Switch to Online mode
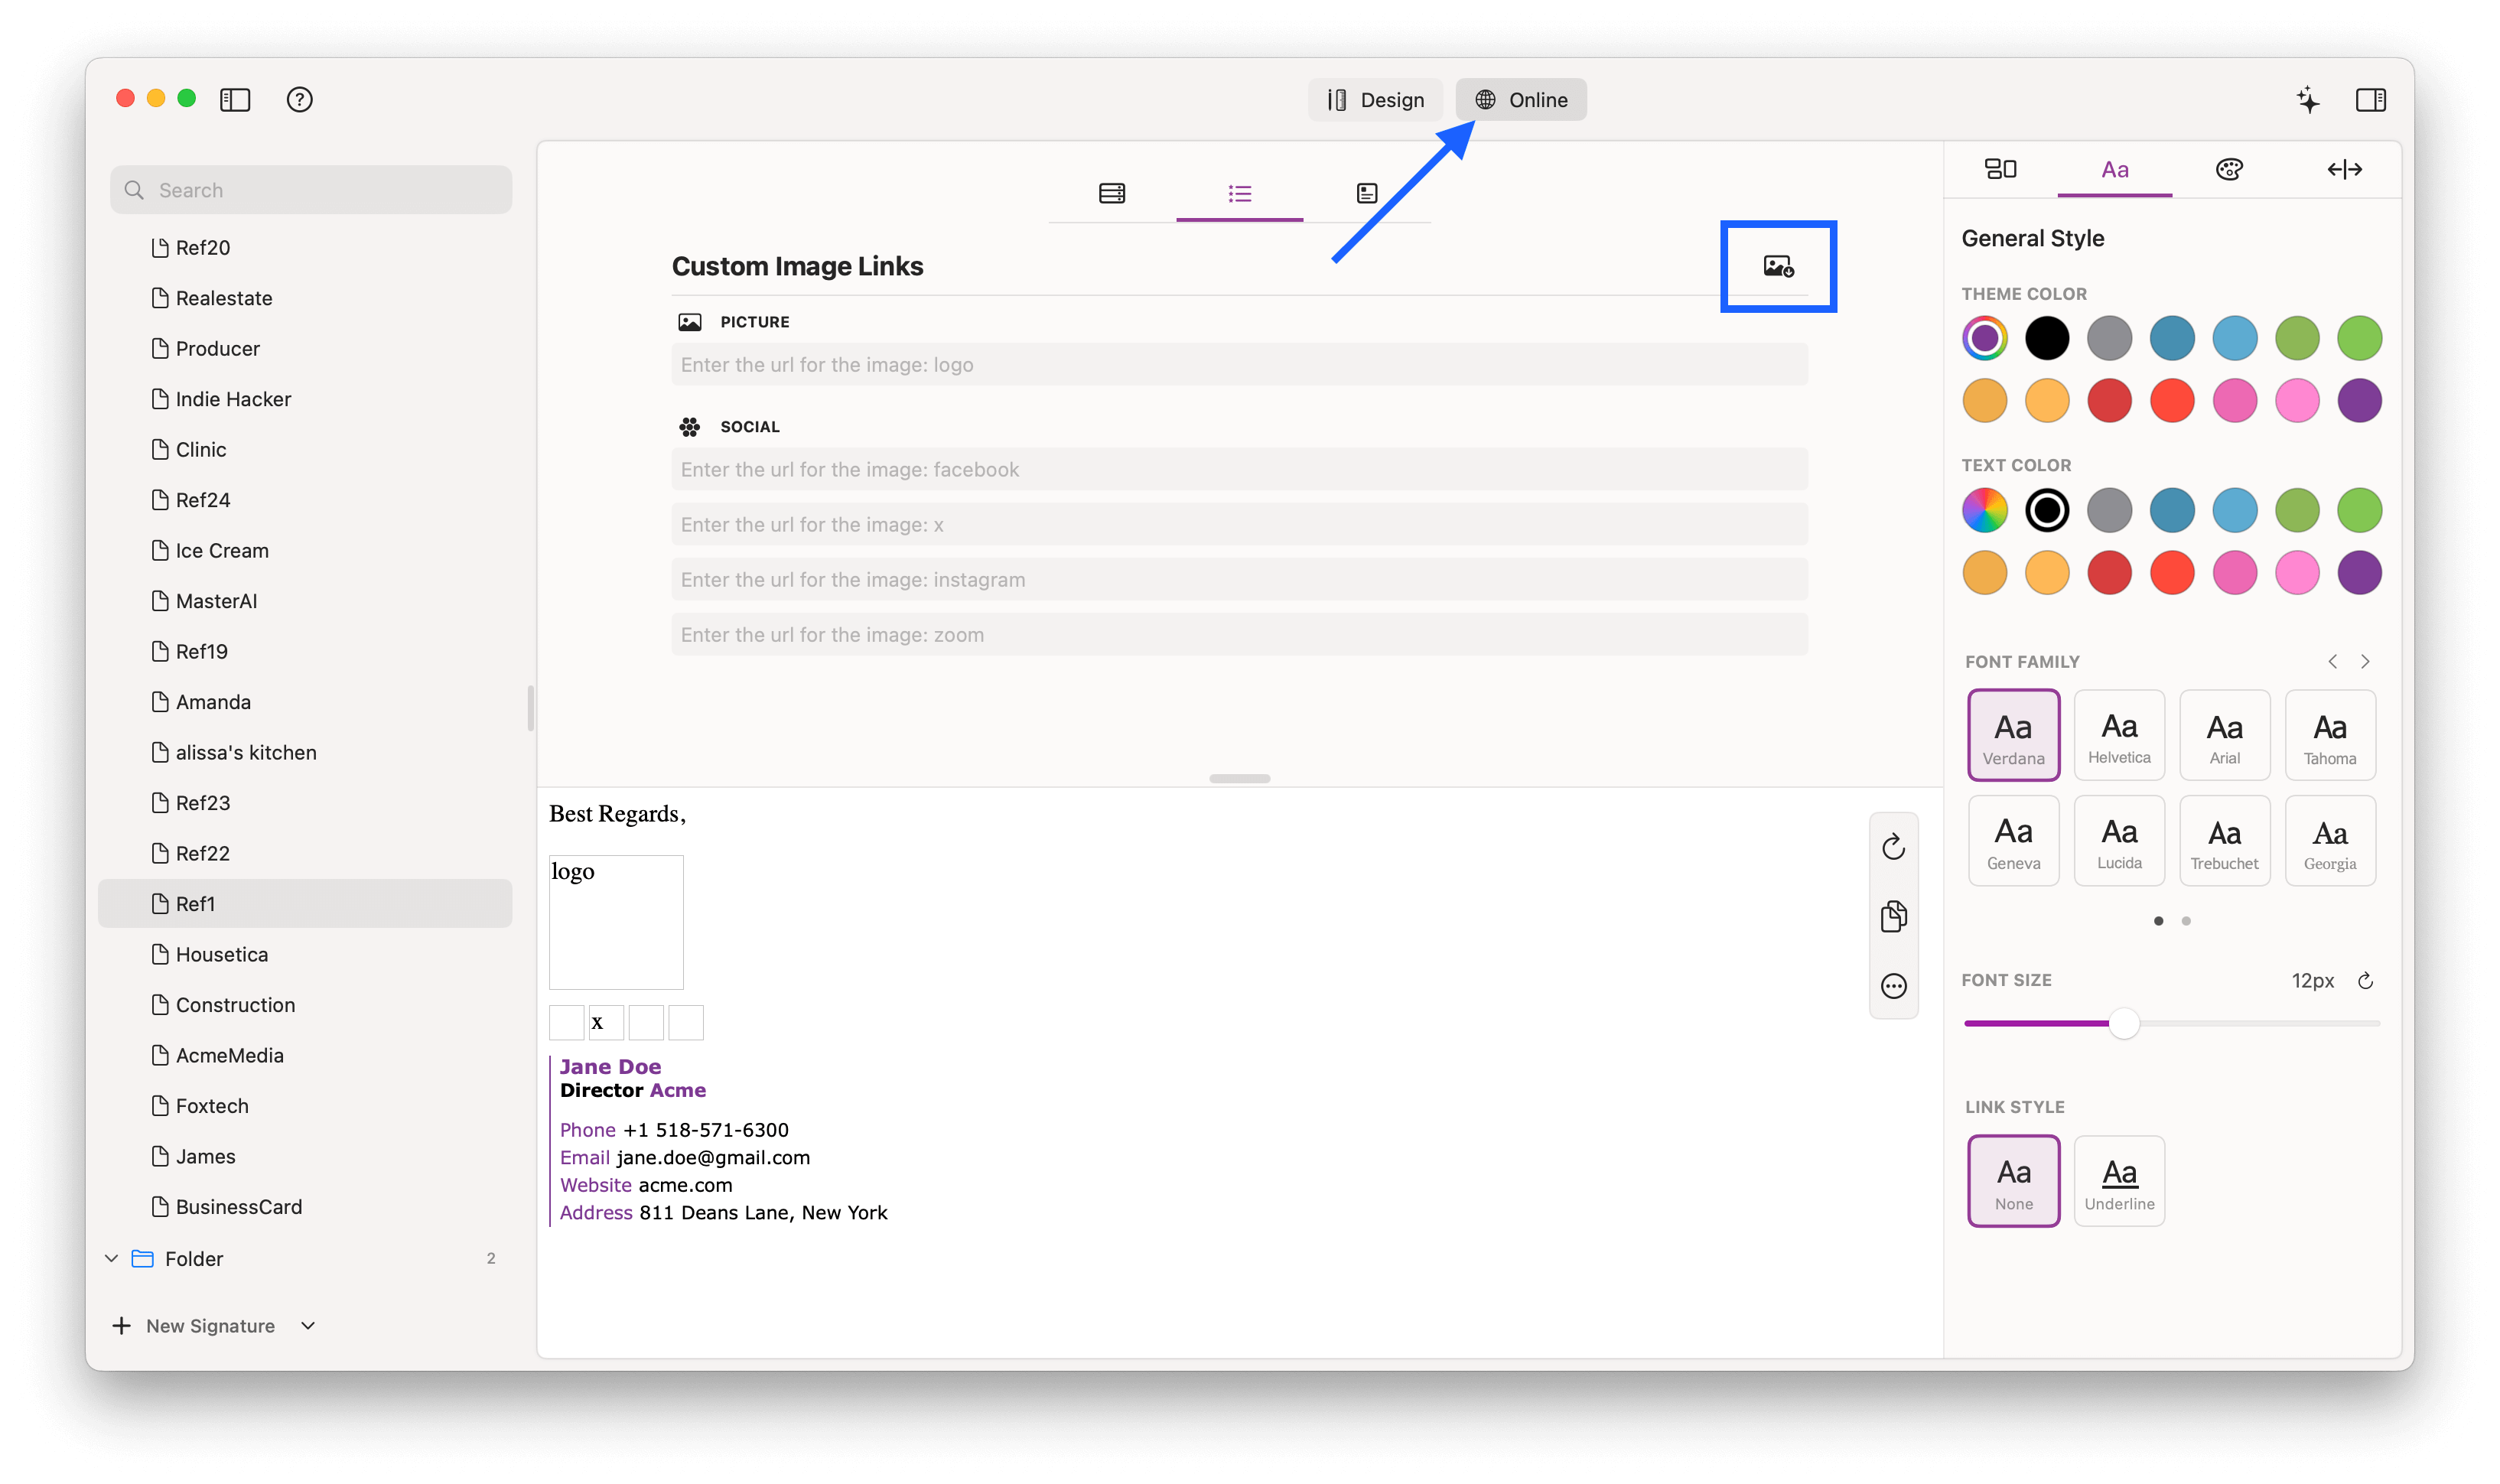Screen dimensions: 2500x1484 tap(1521, 100)
